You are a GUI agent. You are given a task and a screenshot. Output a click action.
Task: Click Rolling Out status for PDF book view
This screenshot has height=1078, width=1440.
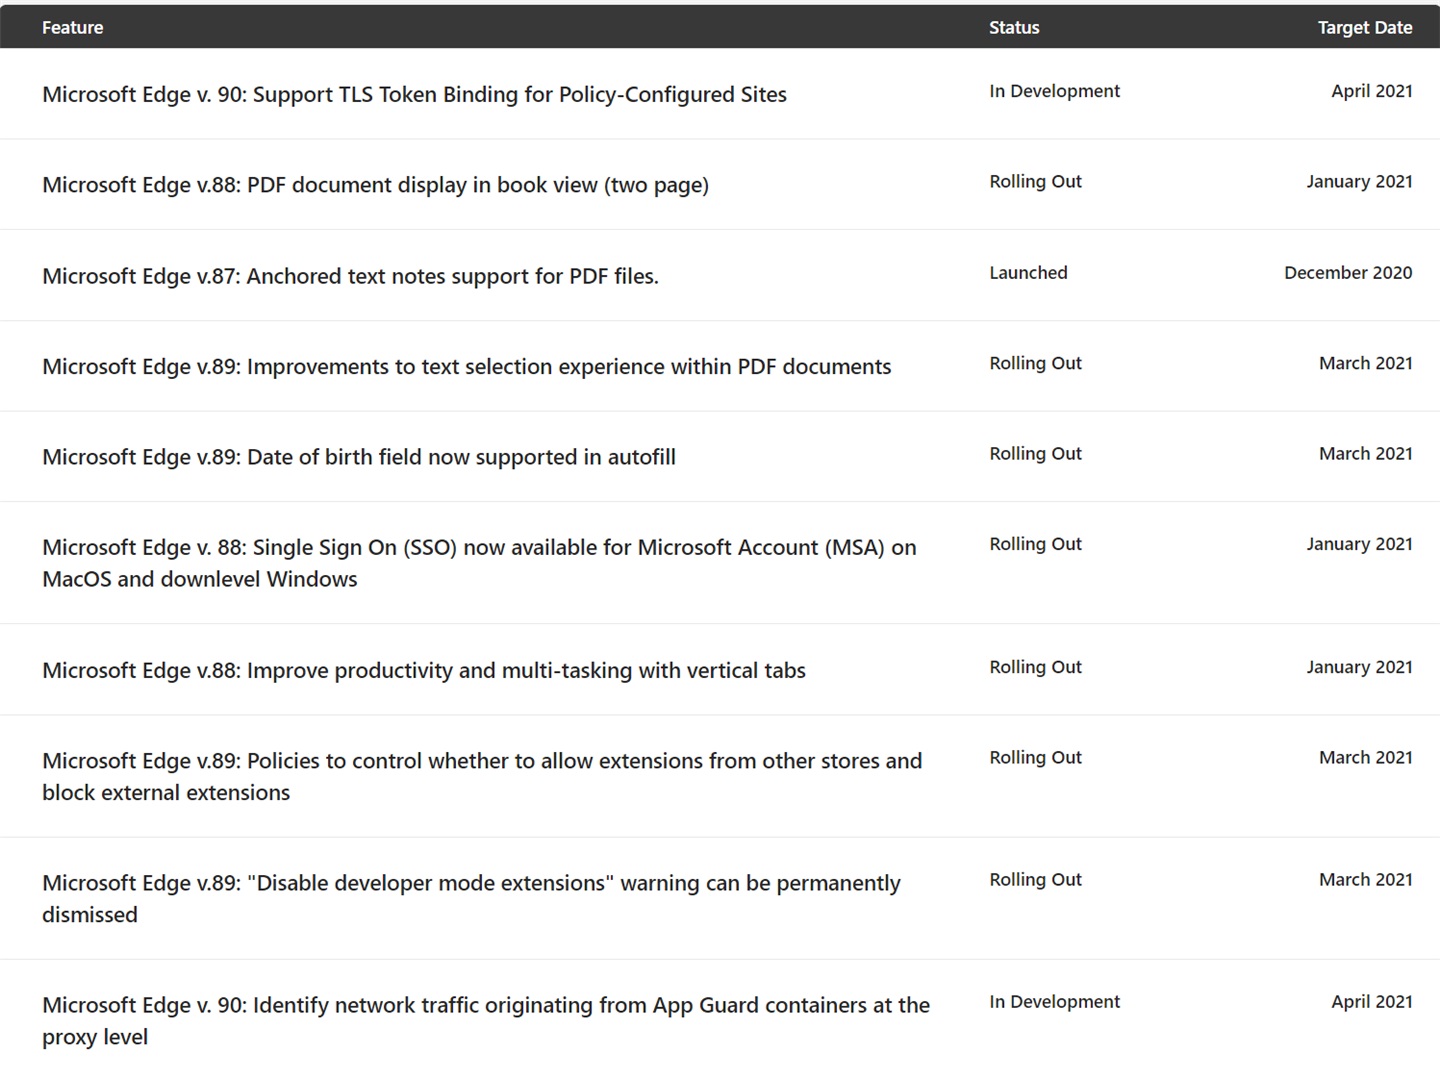tap(1035, 182)
